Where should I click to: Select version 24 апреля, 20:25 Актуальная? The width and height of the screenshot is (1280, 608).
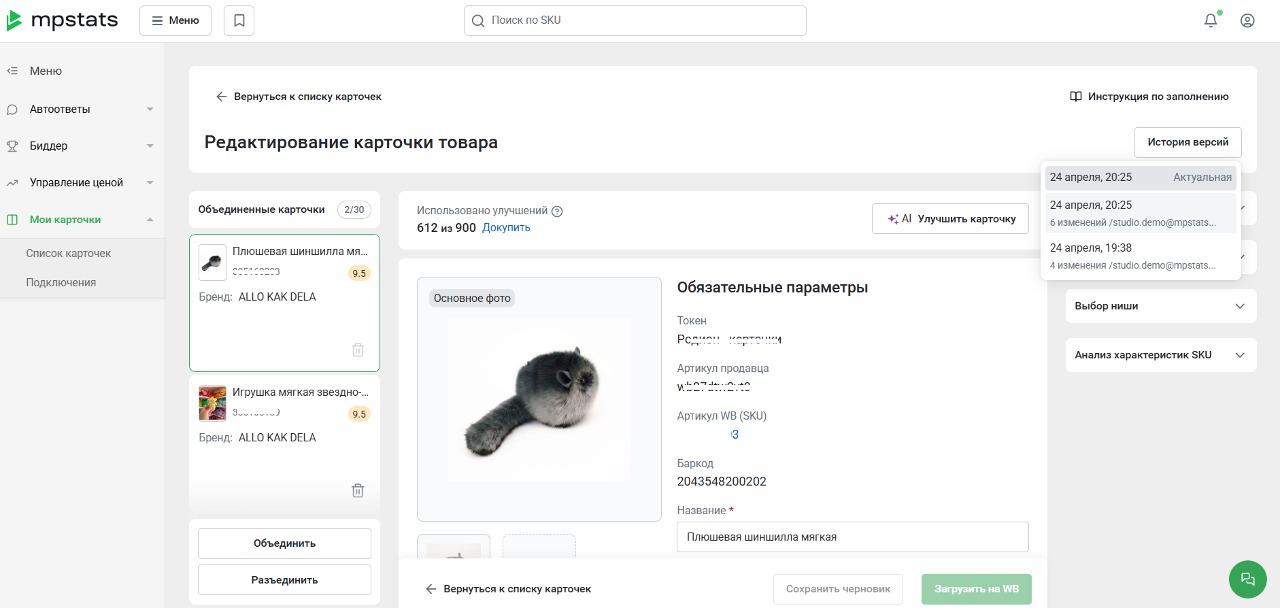click(1141, 178)
